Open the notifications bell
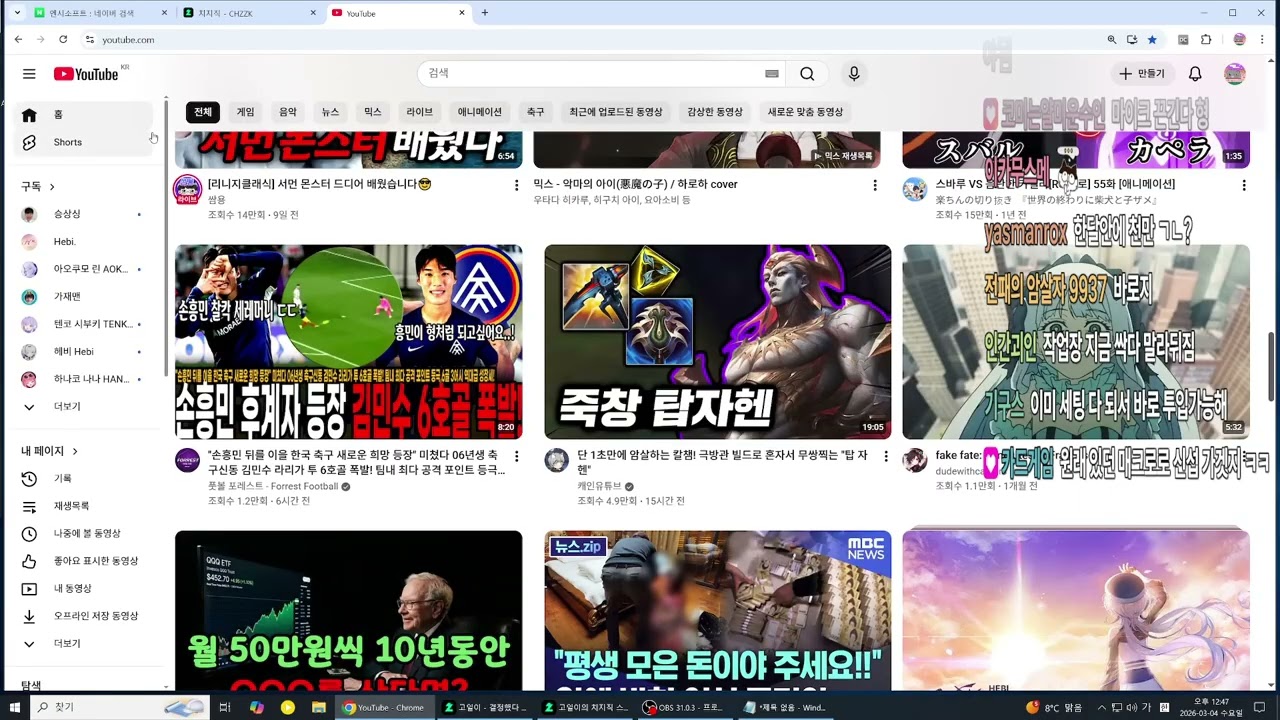The image size is (1280, 720). point(1195,74)
